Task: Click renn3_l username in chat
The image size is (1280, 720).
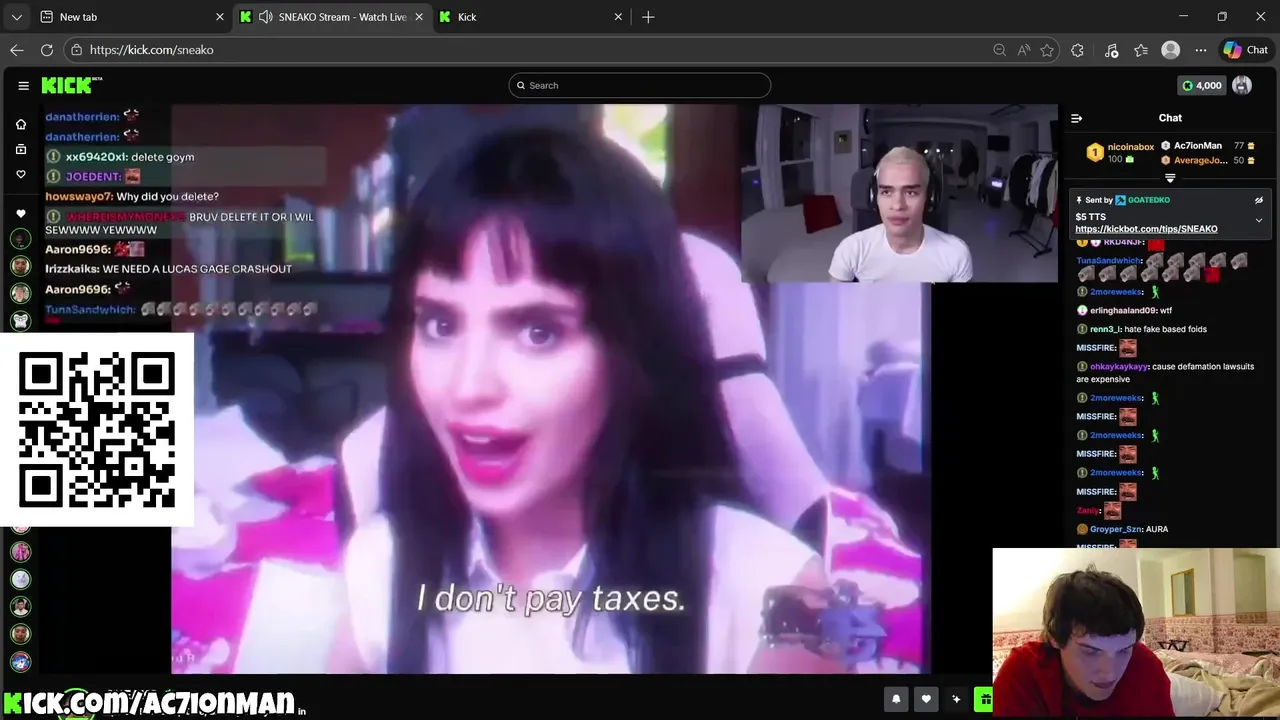Action: point(1105,329)
